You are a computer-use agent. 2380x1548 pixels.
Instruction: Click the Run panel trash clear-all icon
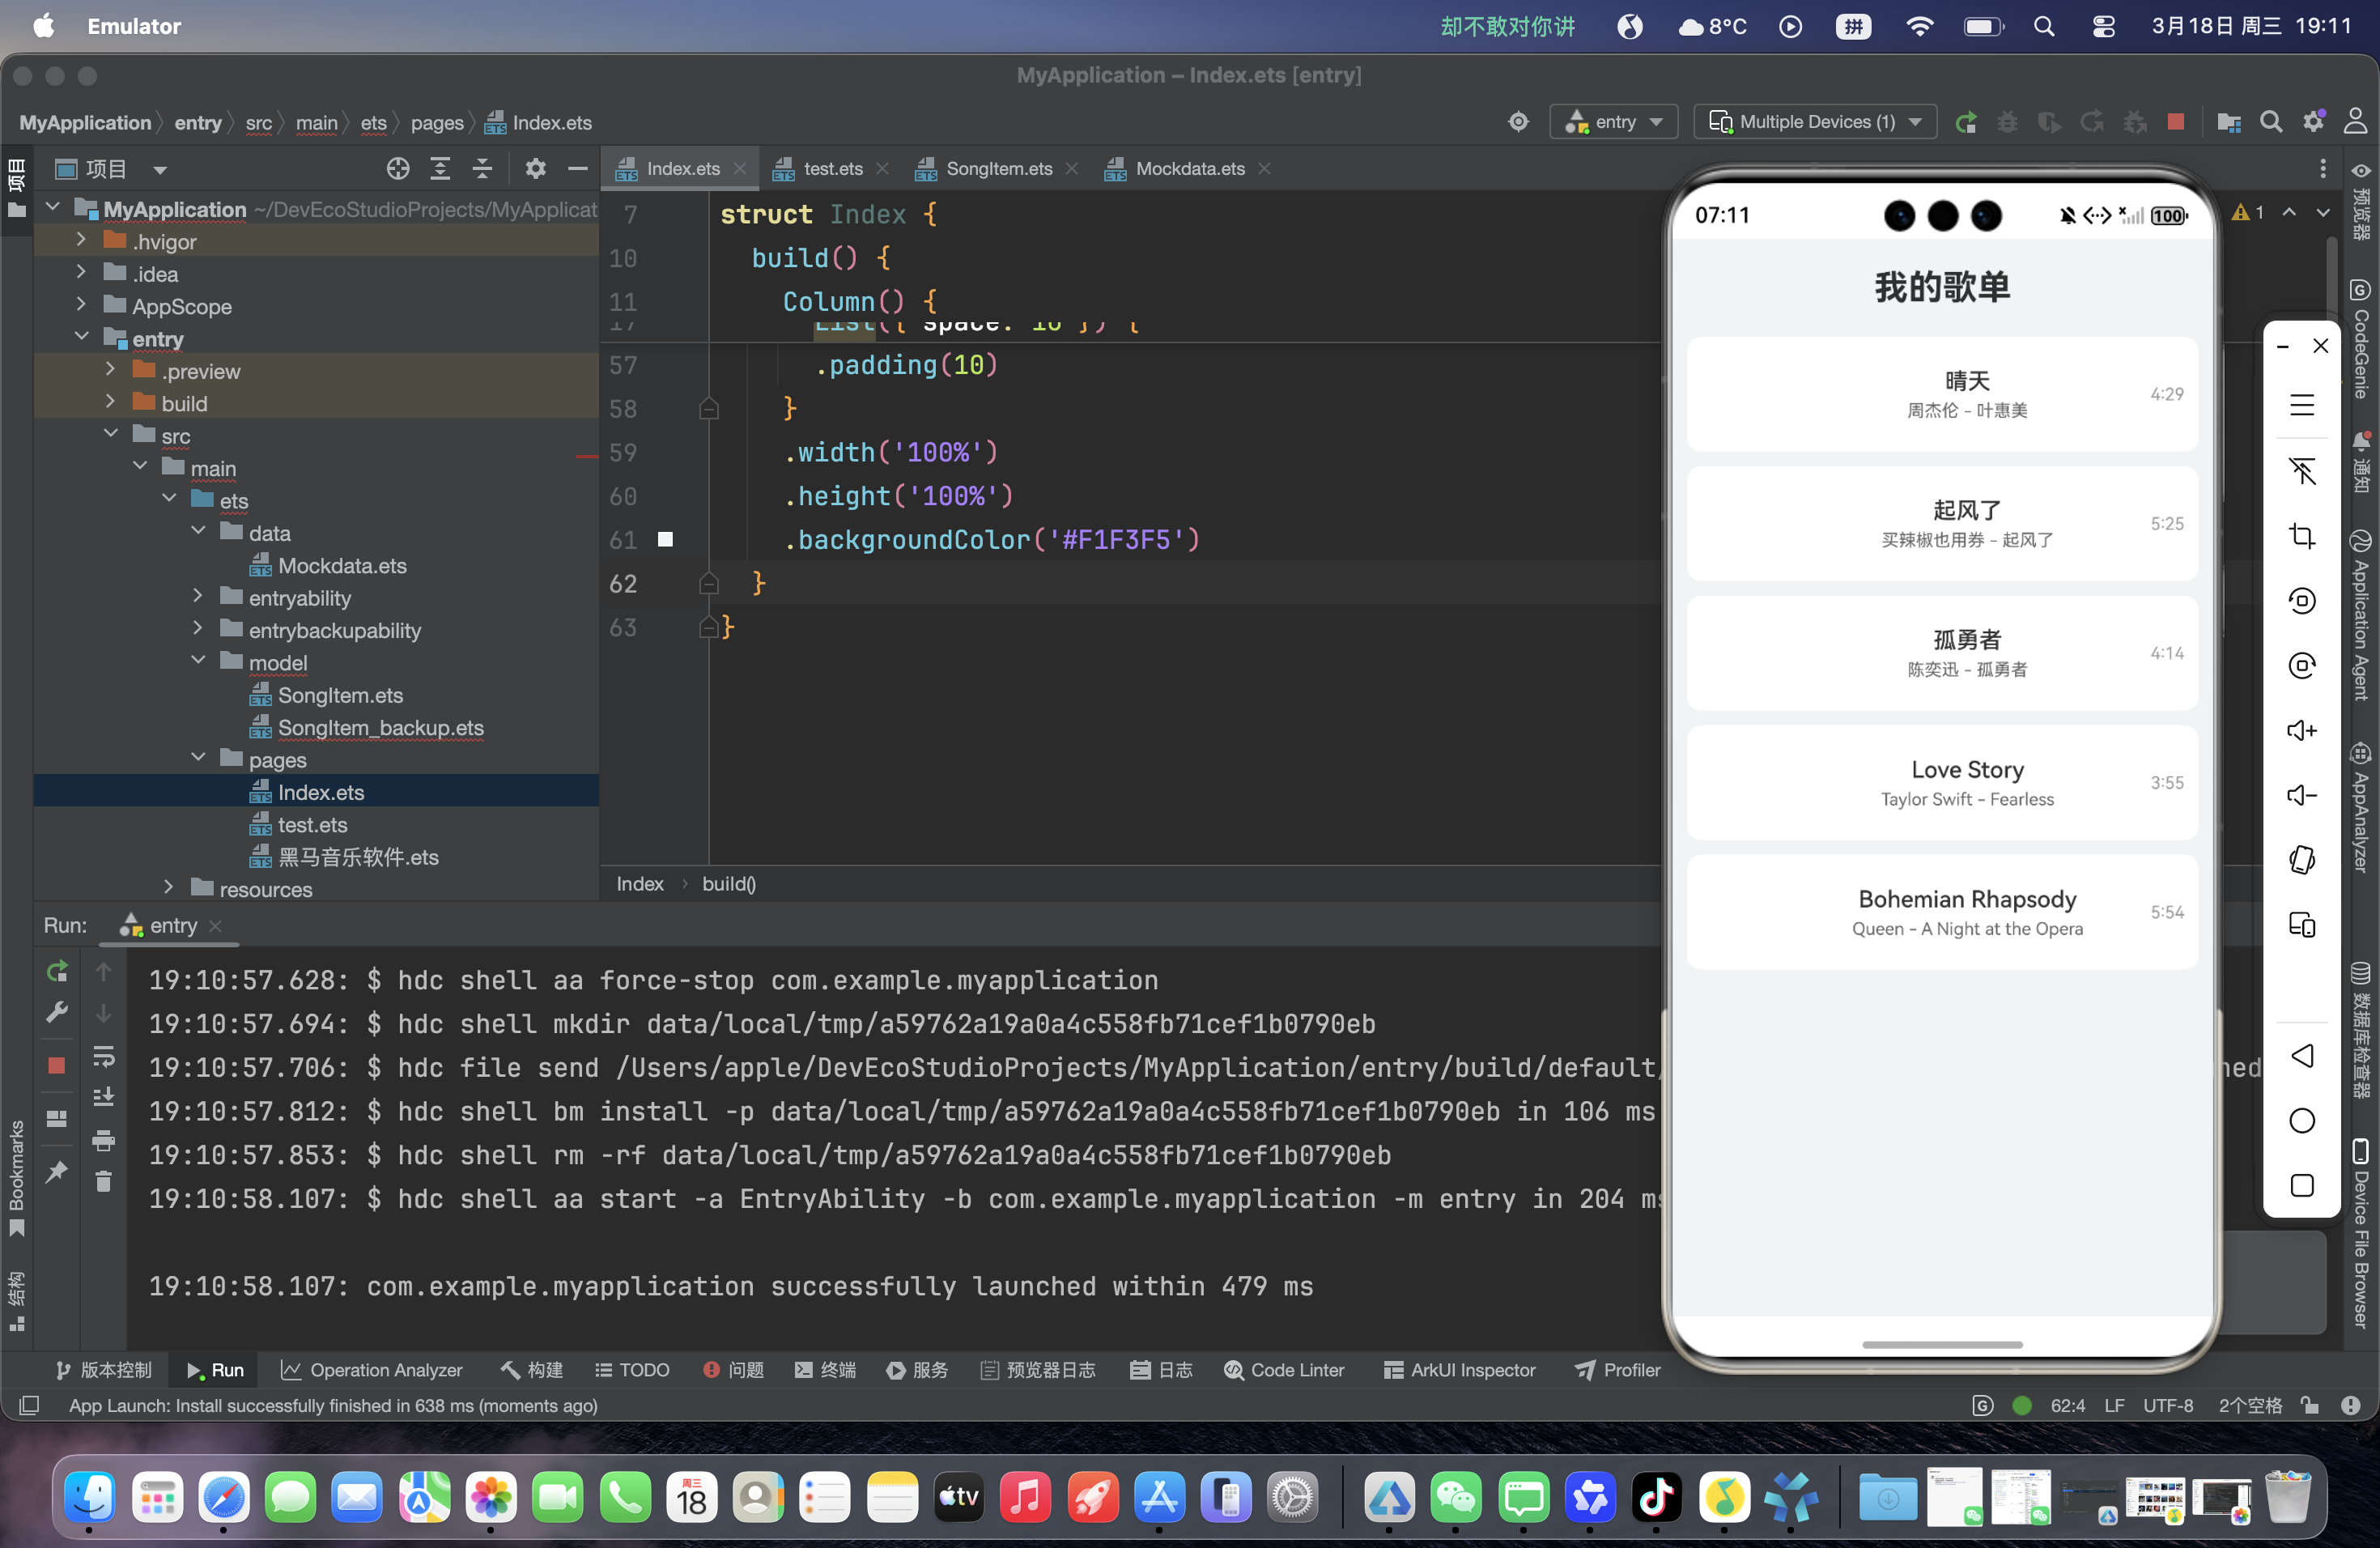[103, 1182]
